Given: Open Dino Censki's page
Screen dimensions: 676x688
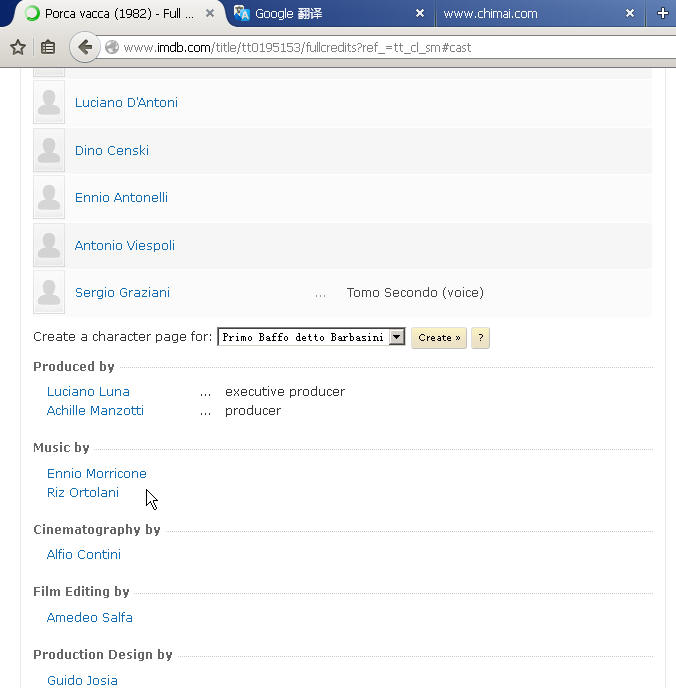Looking at the screenshot, I should [x=112, y=150].
